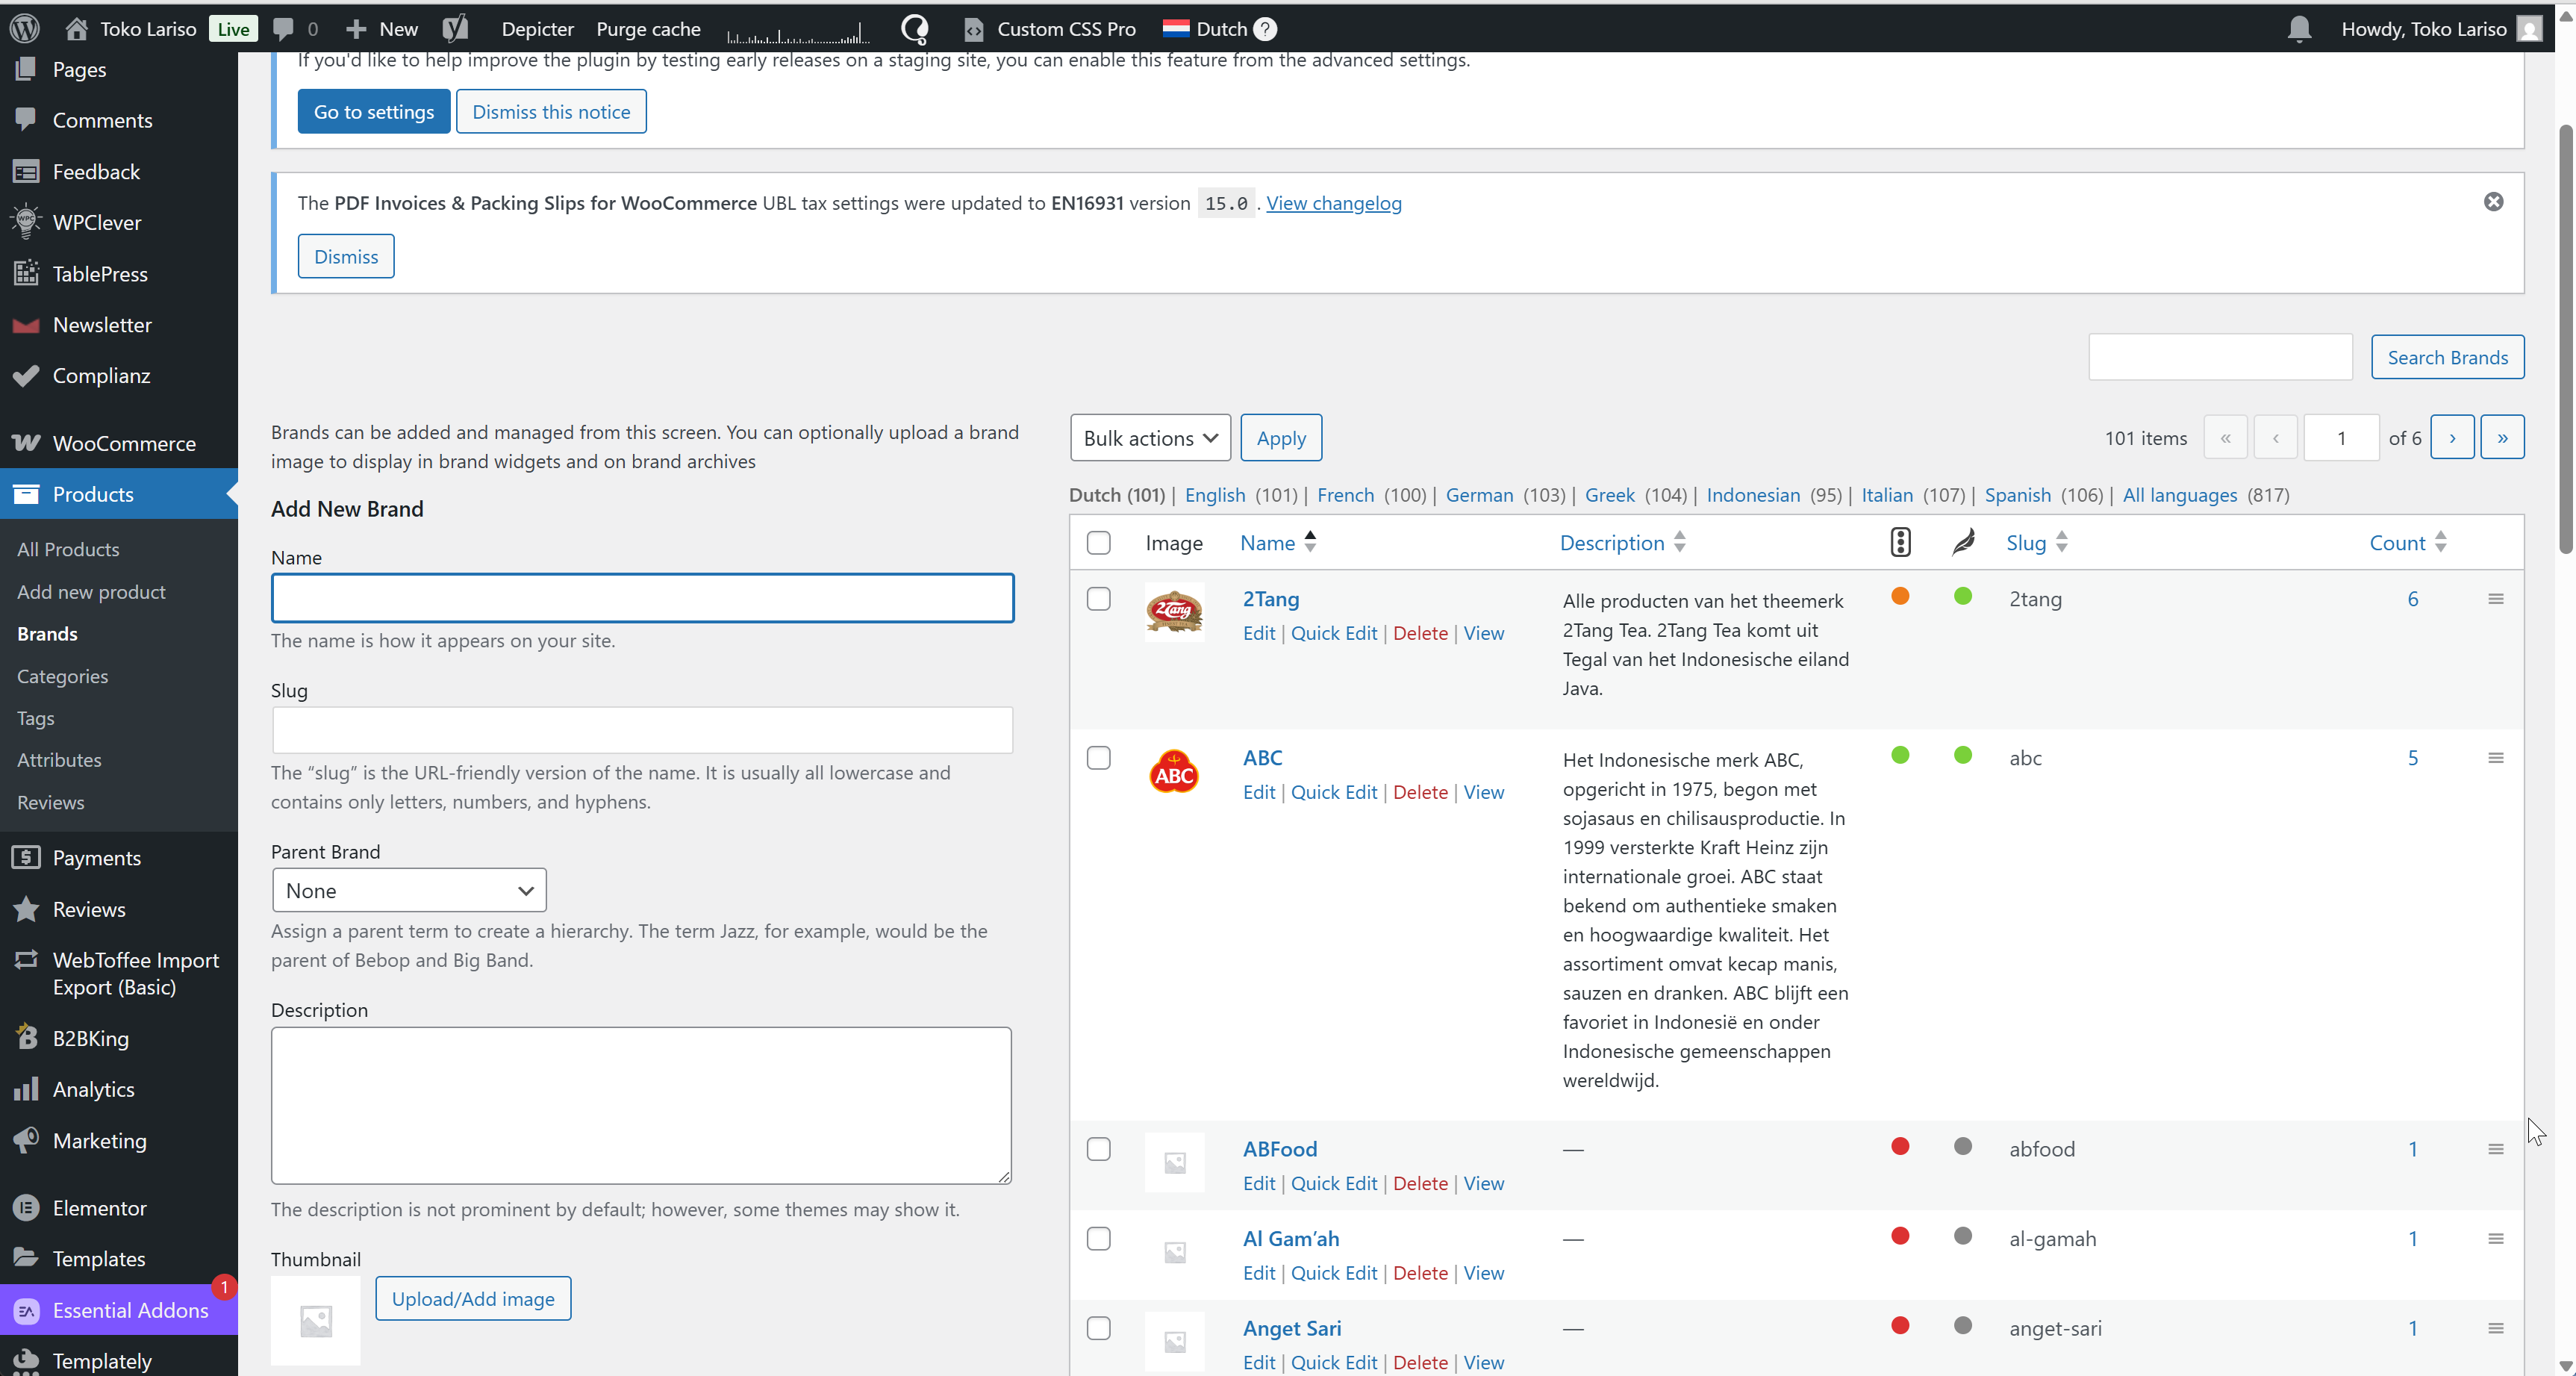Click the green SEO score dot for ABC
Viewport: 2576px width, 1376px height.
pyautogui.click(x=1901, y=755)
